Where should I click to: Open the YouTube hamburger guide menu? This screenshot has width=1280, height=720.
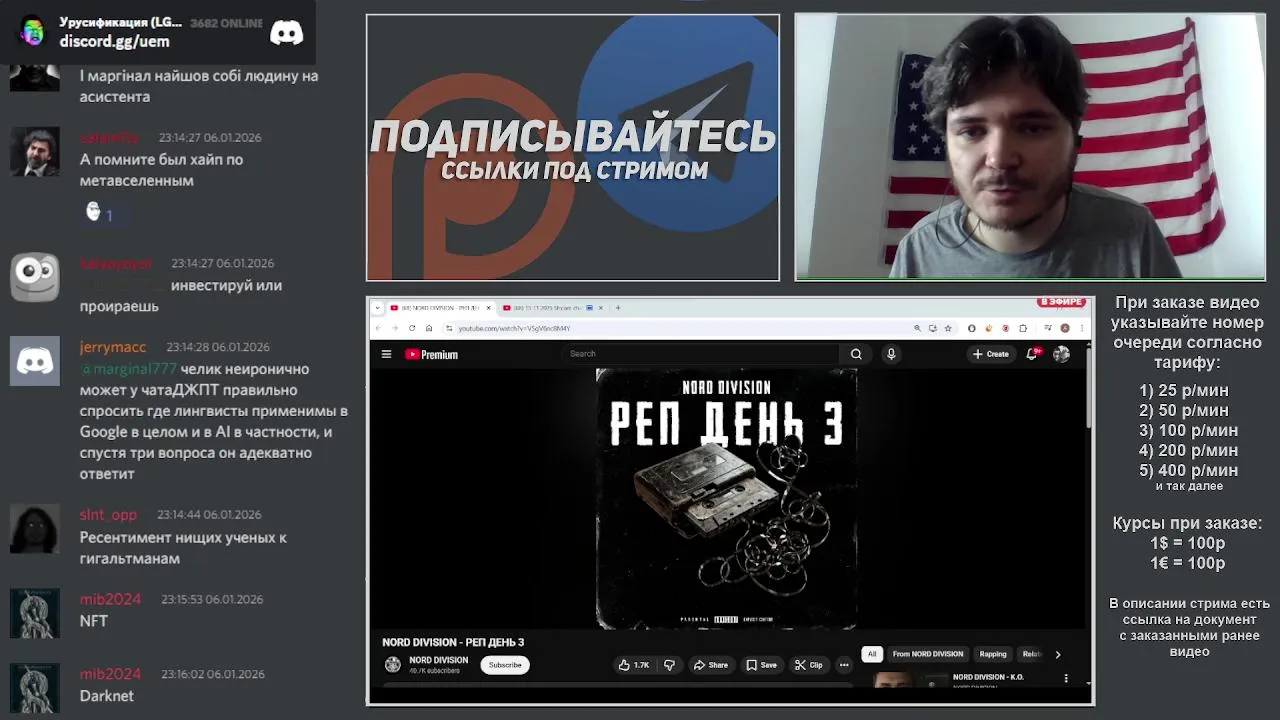coord(386,354)
